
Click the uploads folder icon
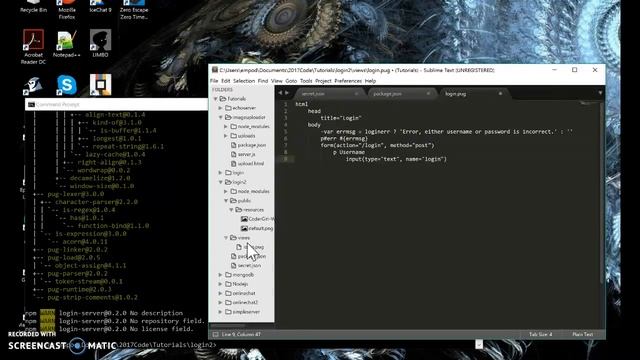pos(233,136)
